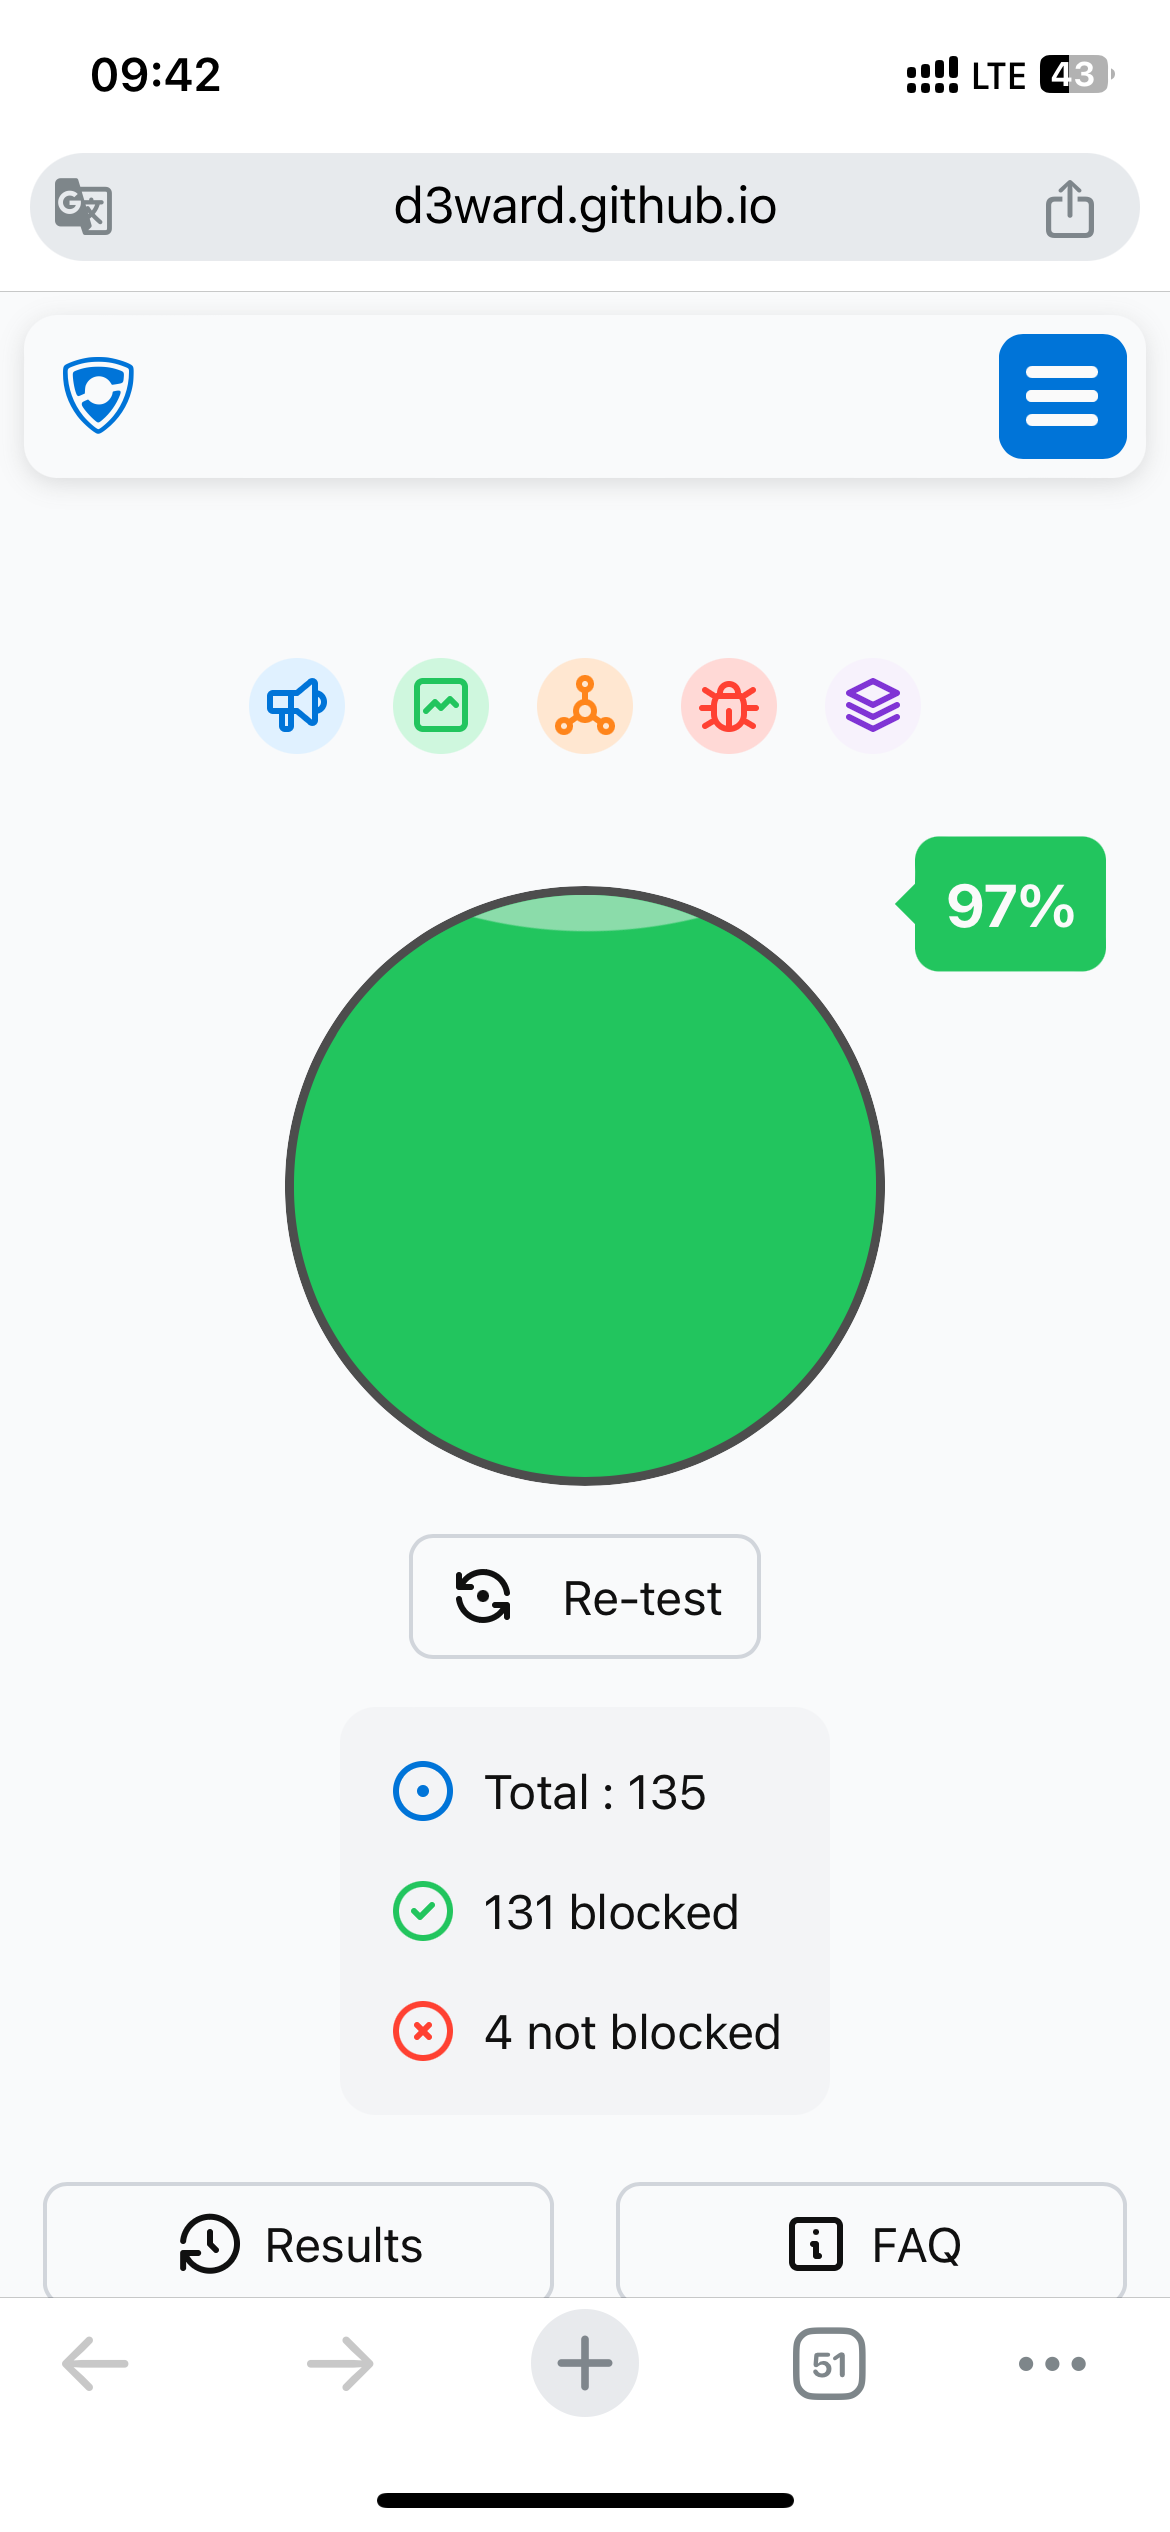The width and height of the screenshot is (1170, 2532).
Task: Open the FAQ button
Action: point(871,2244)
